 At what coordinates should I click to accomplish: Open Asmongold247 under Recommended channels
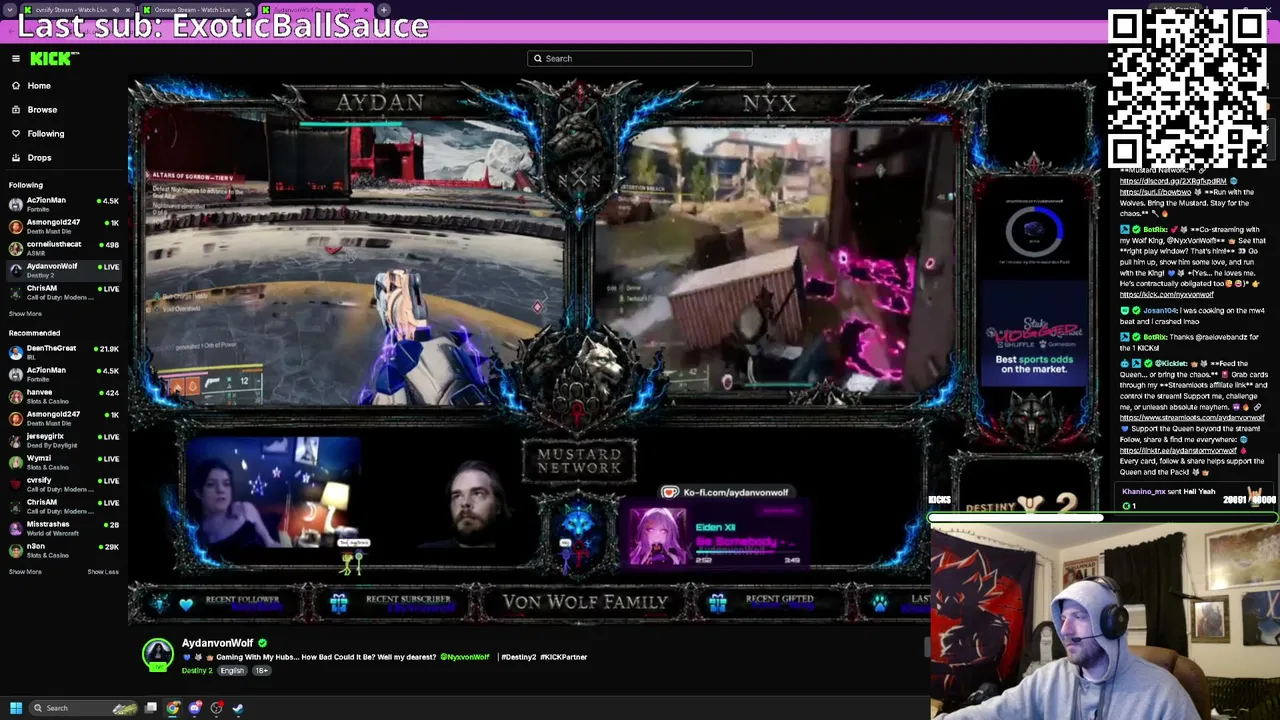[64, 418]
